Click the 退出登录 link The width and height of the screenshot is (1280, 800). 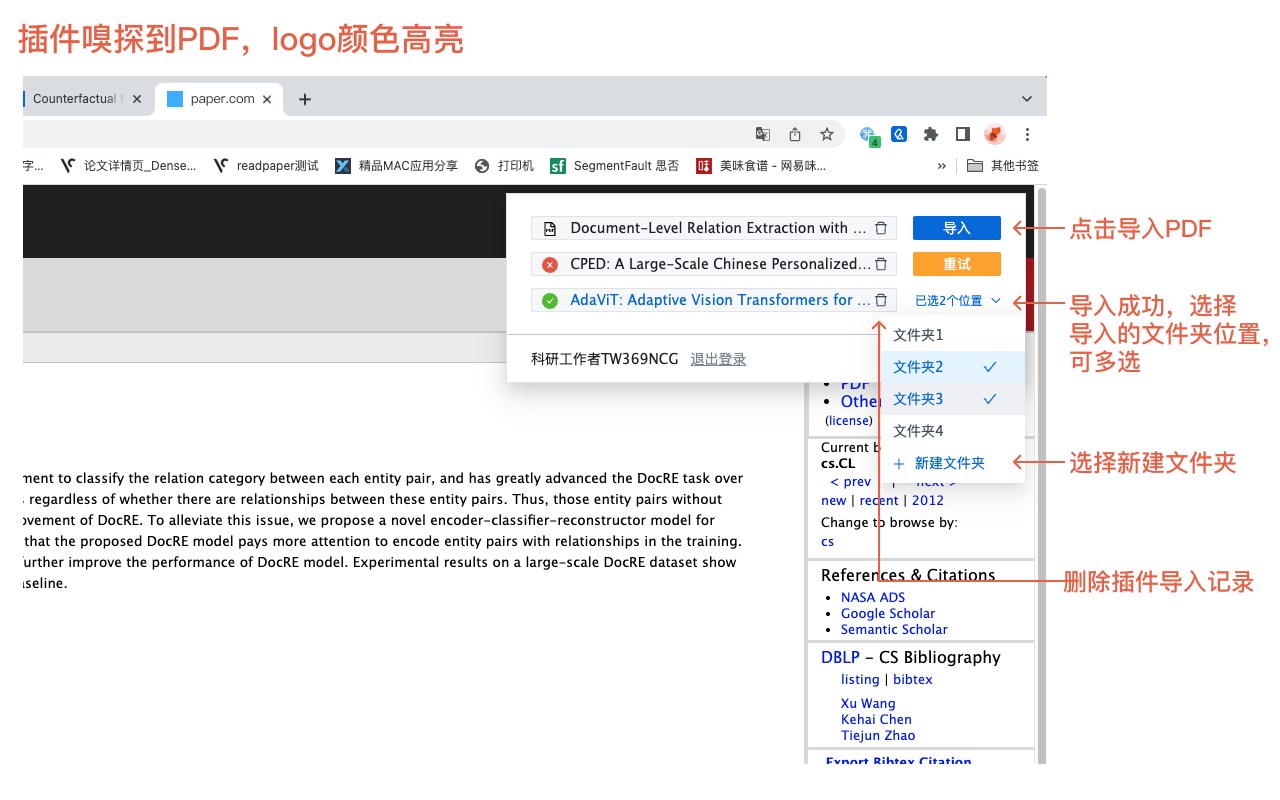pos(718,359)
